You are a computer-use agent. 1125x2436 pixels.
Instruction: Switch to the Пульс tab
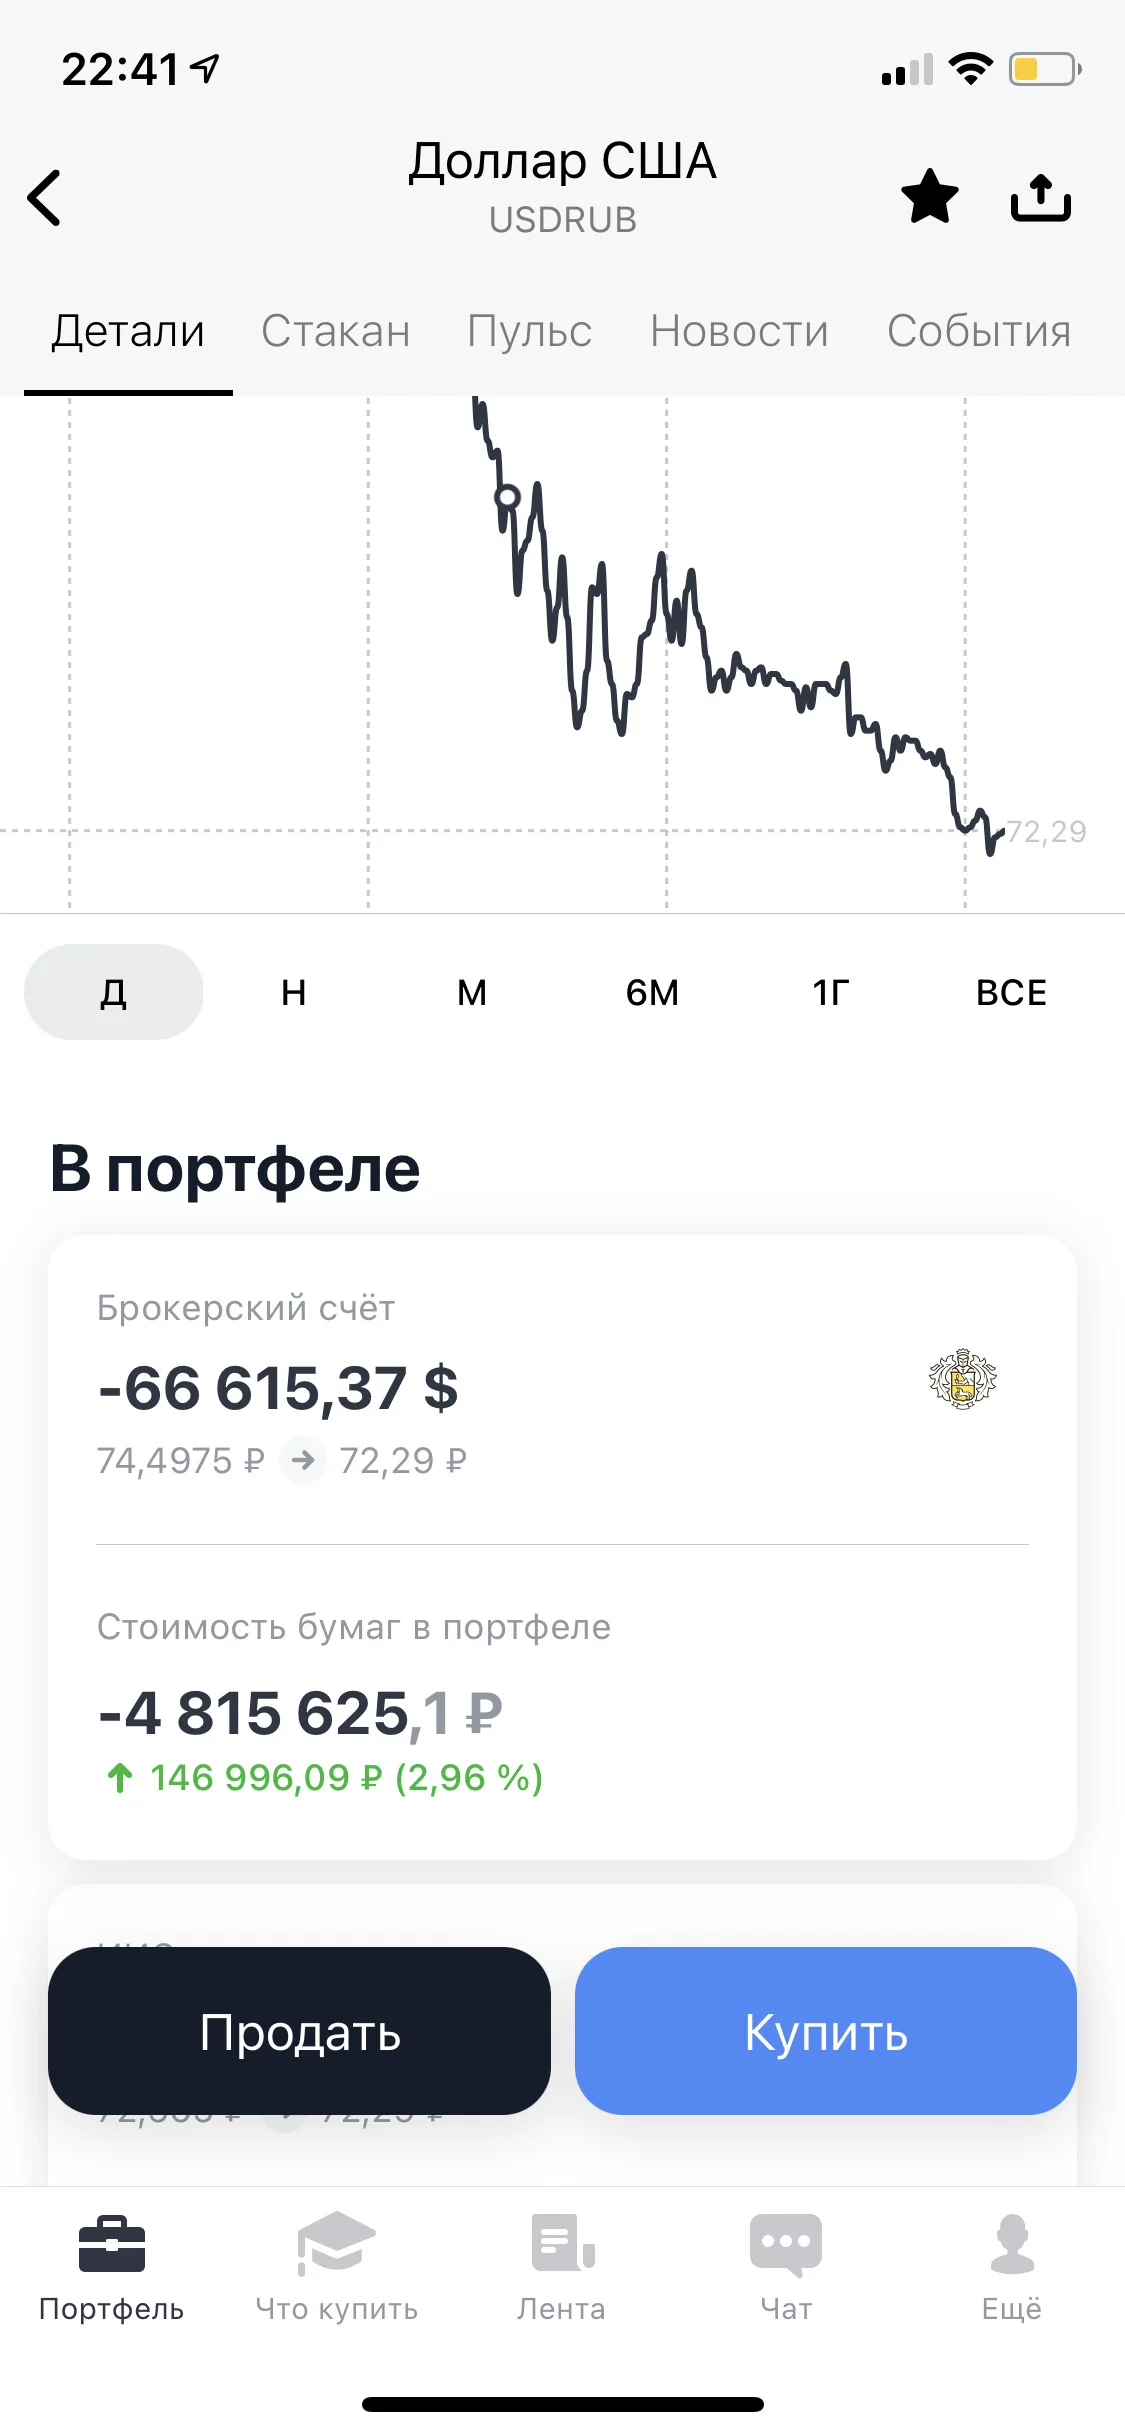(530, 331)
